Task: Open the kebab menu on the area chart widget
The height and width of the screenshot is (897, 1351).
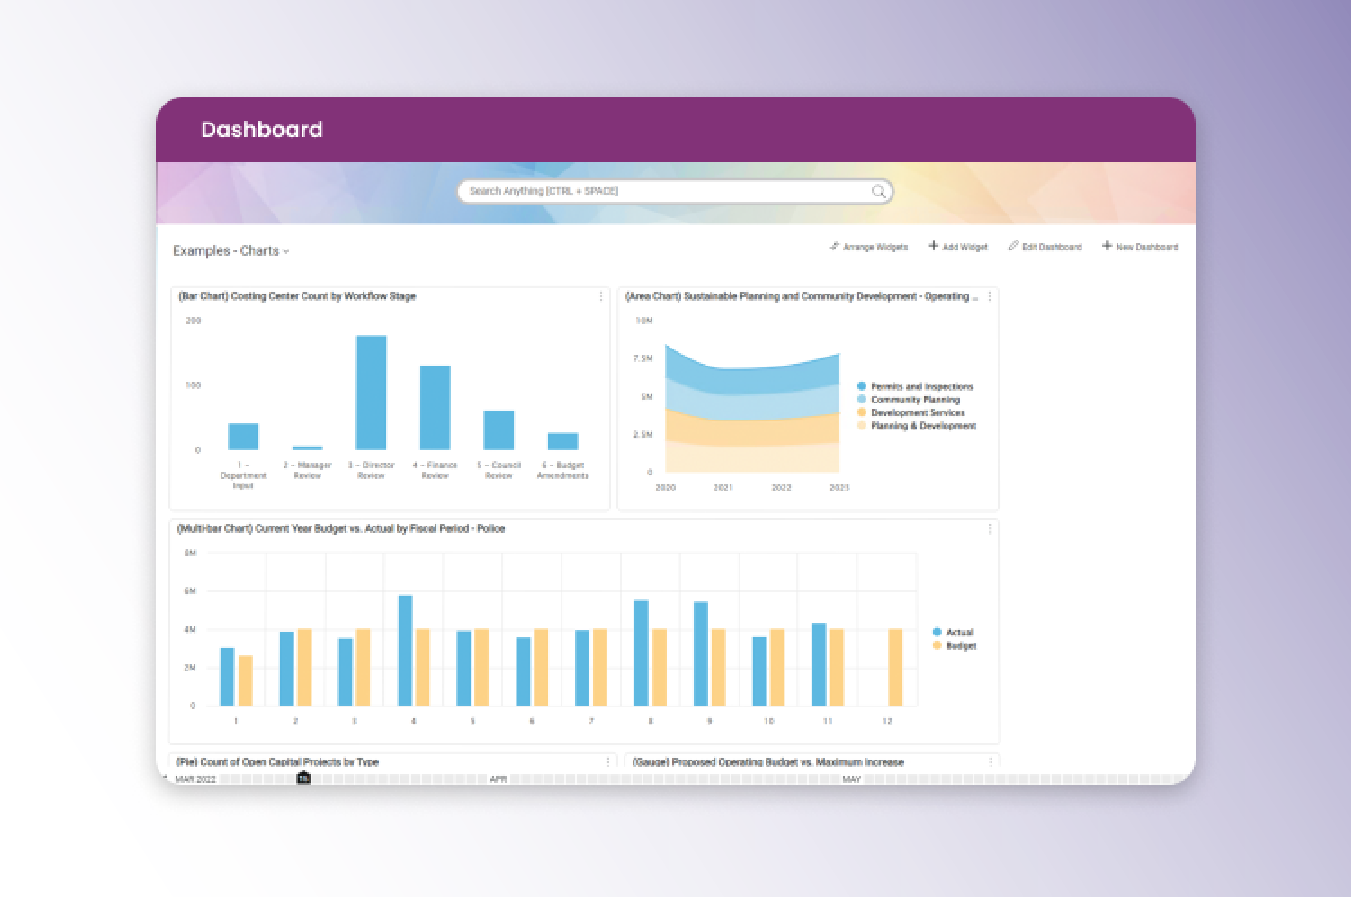Action: pos(989,296)
